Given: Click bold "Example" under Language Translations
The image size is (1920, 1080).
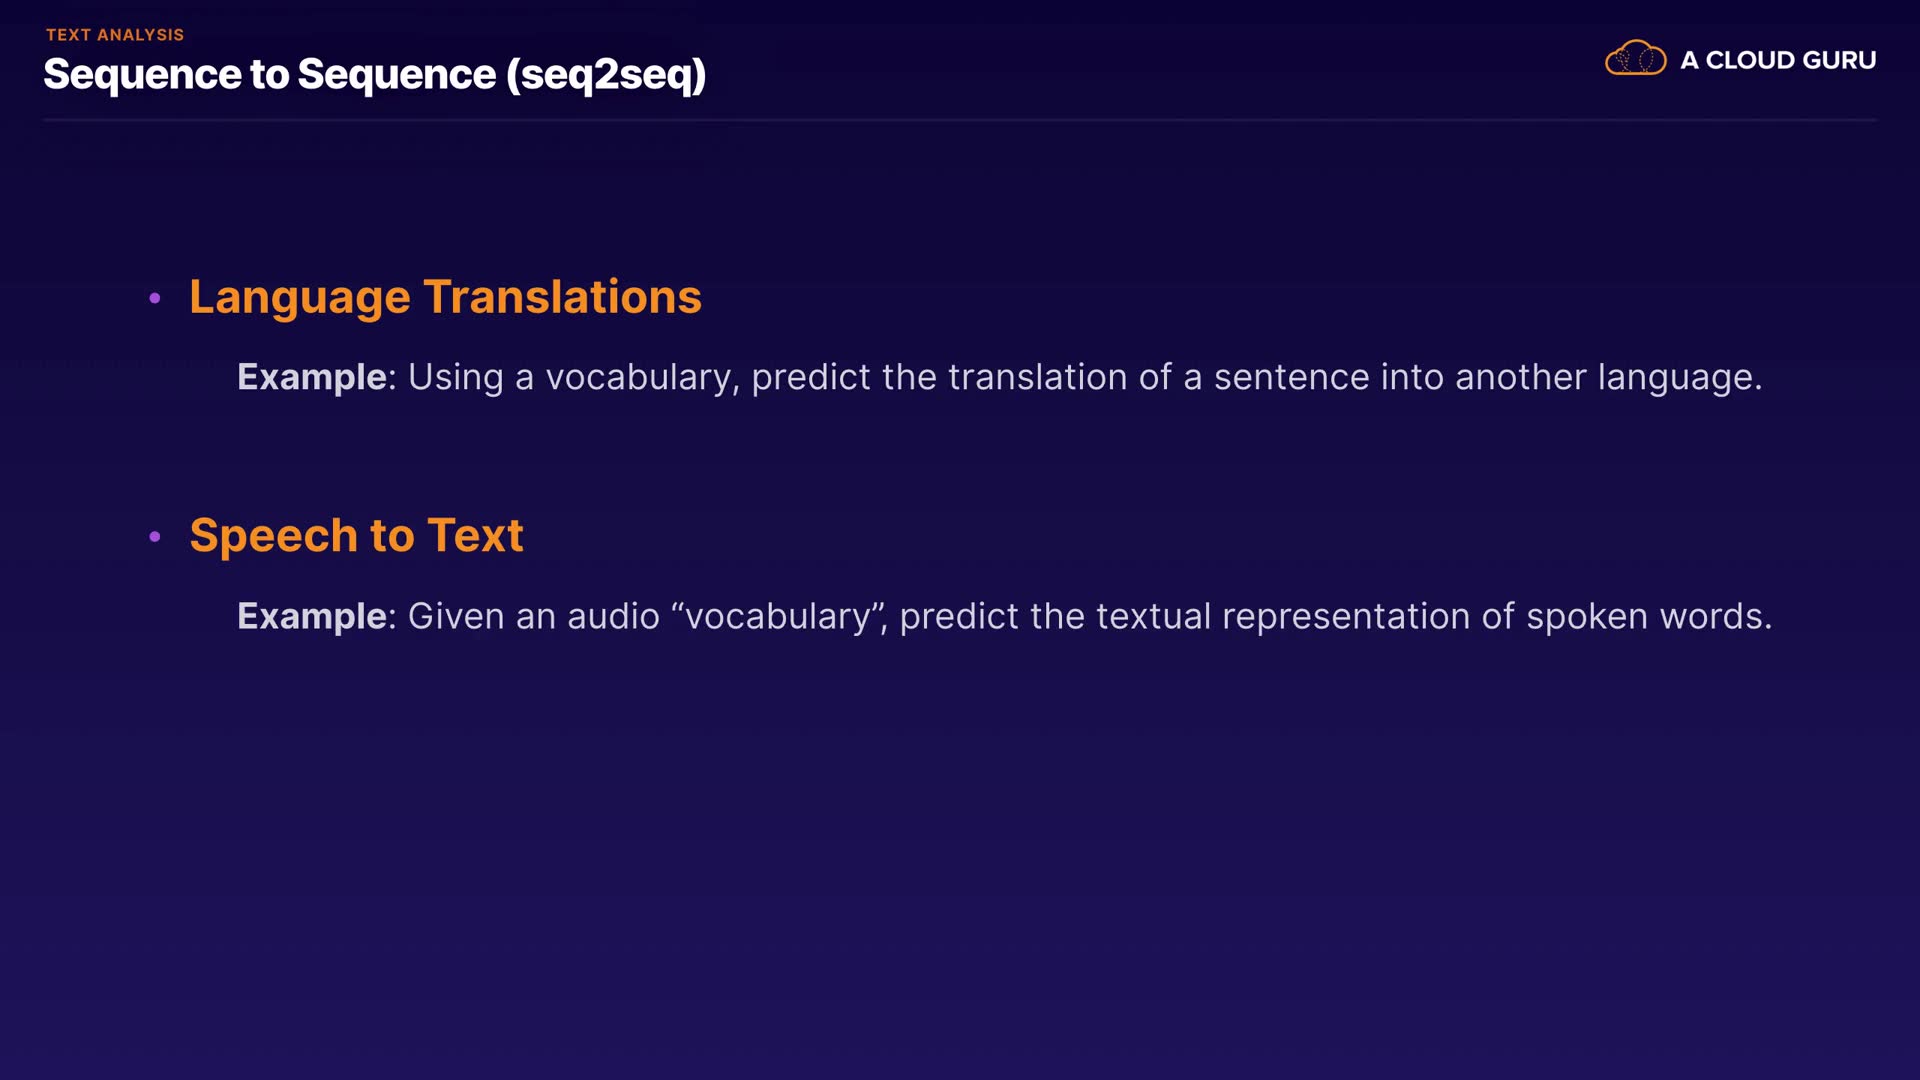Looking at the screenshot, I should pyautogui.click(x=311, y=377).
